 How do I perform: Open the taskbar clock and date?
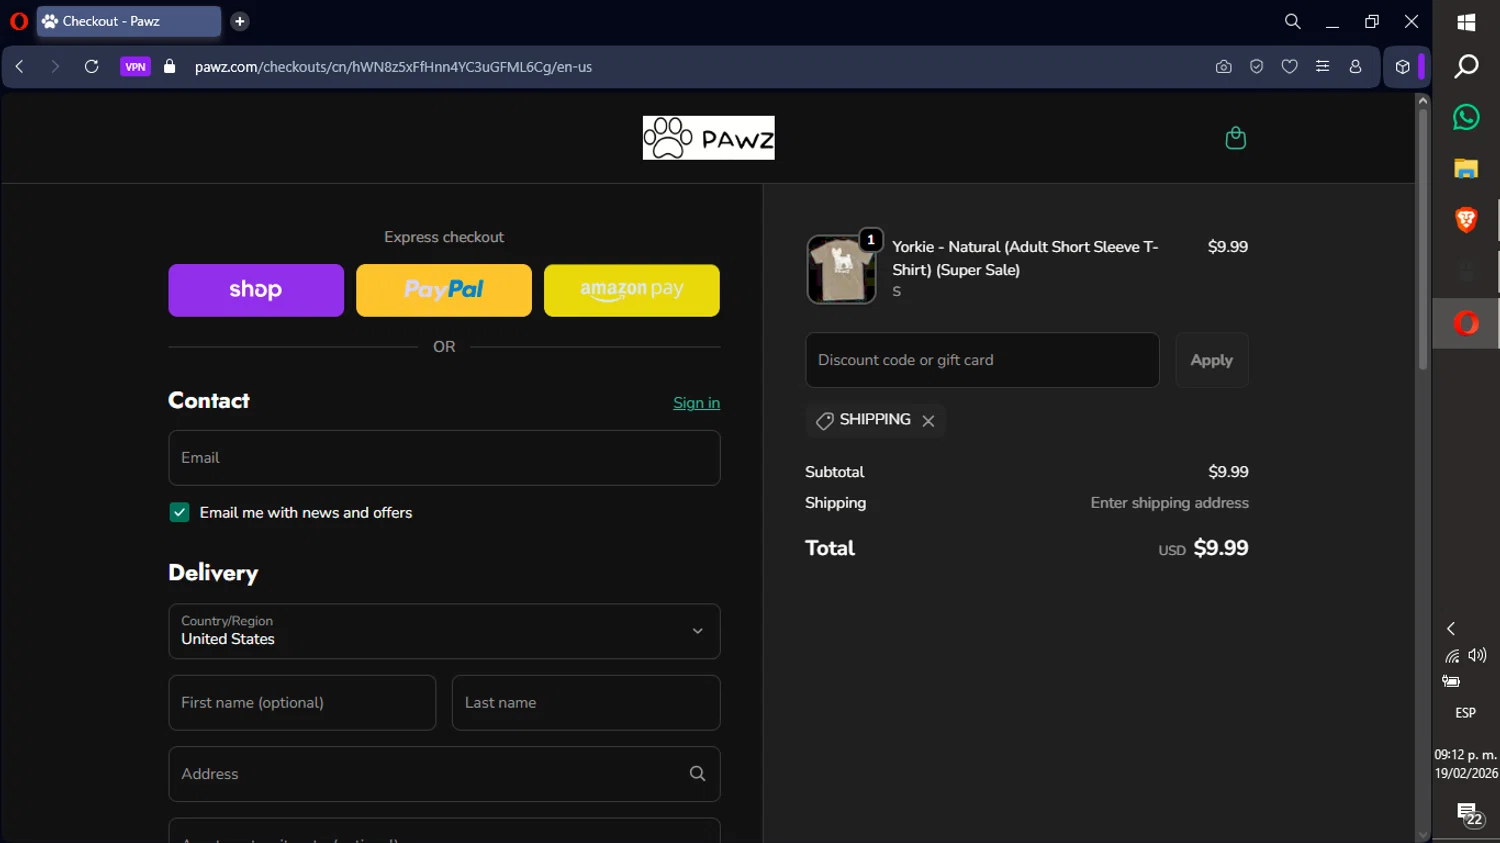(x=1466, y=764)
